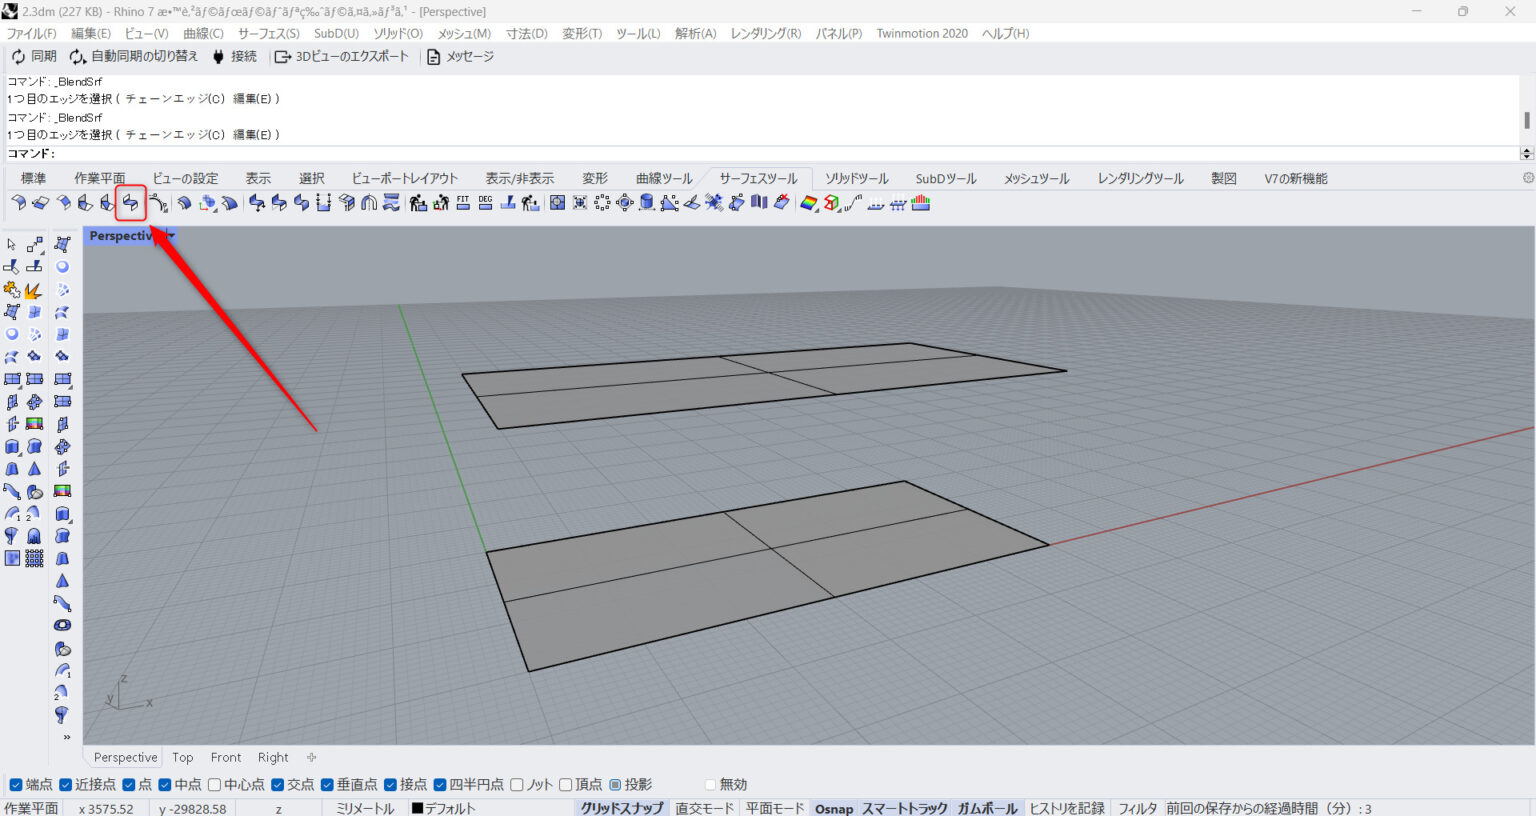Check the 無効 disable osnap checkbox
Screen dimensions: 1536x816
pos(710,785)
